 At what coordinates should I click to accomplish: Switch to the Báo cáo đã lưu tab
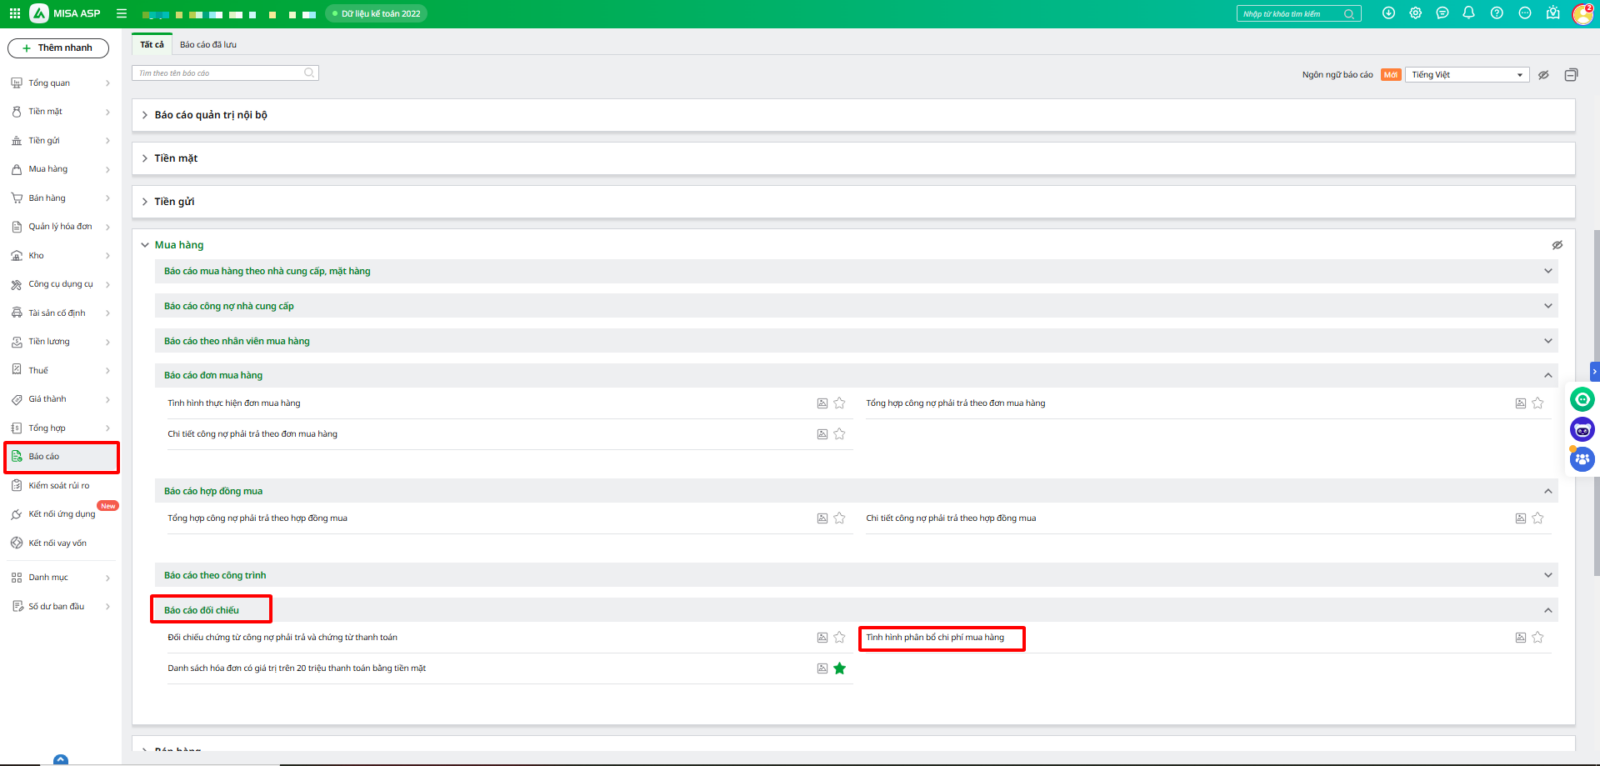coord(208,45)
